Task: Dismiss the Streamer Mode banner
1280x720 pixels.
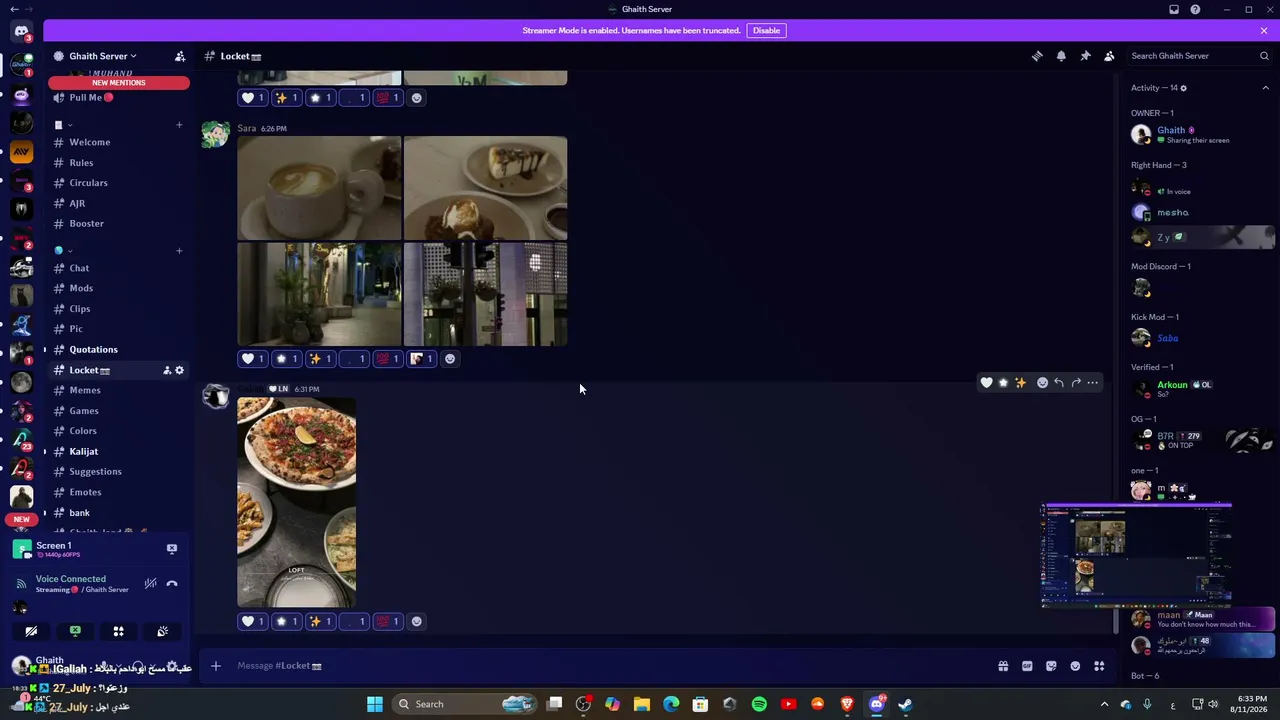Action: pos(1264,31)
